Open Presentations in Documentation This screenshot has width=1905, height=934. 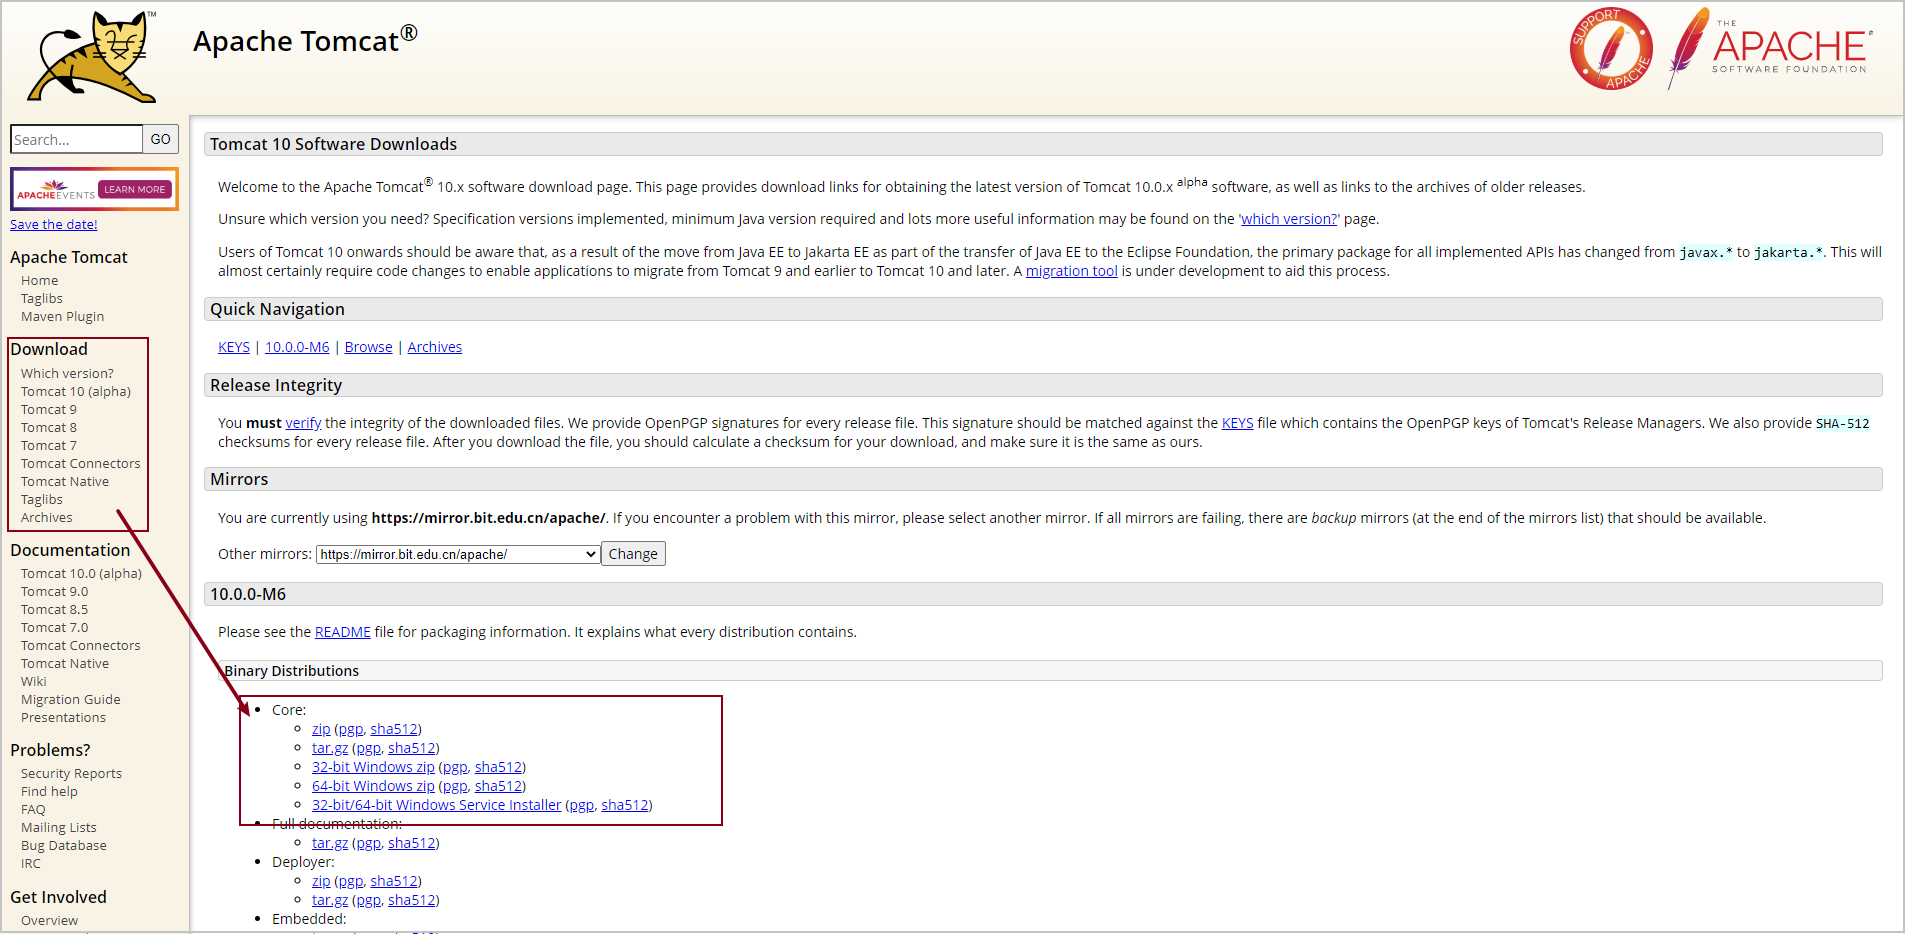pos(63,718)
